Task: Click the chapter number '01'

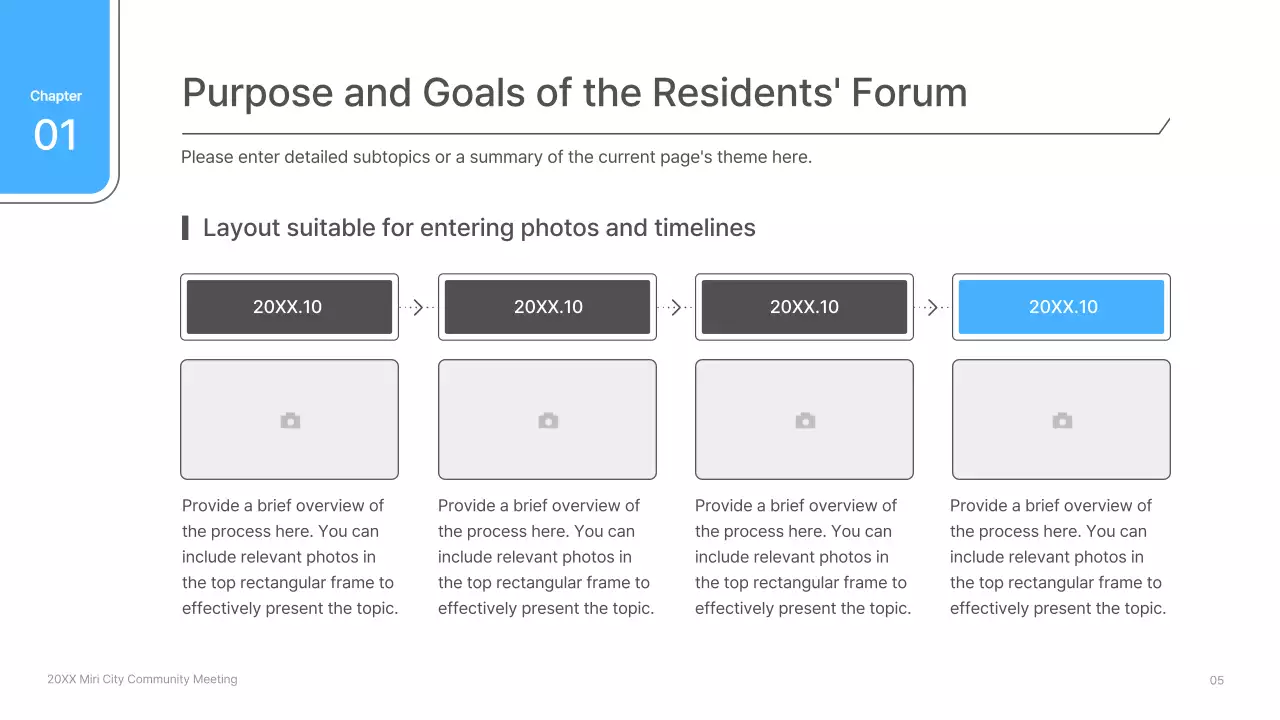Action: [x=55, y=135]
